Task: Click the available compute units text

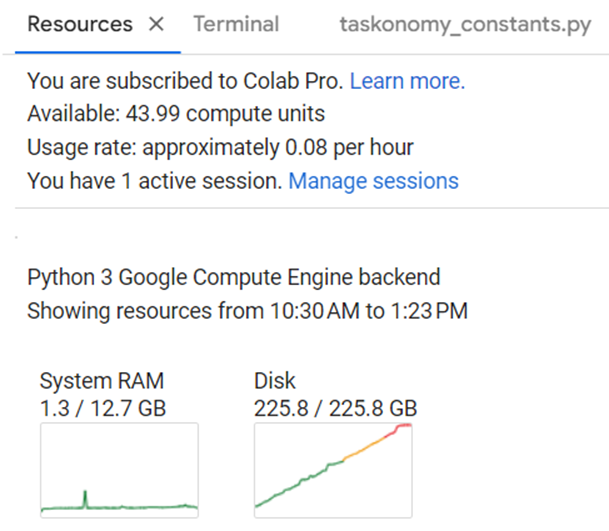Action: [x=176, y=115]
